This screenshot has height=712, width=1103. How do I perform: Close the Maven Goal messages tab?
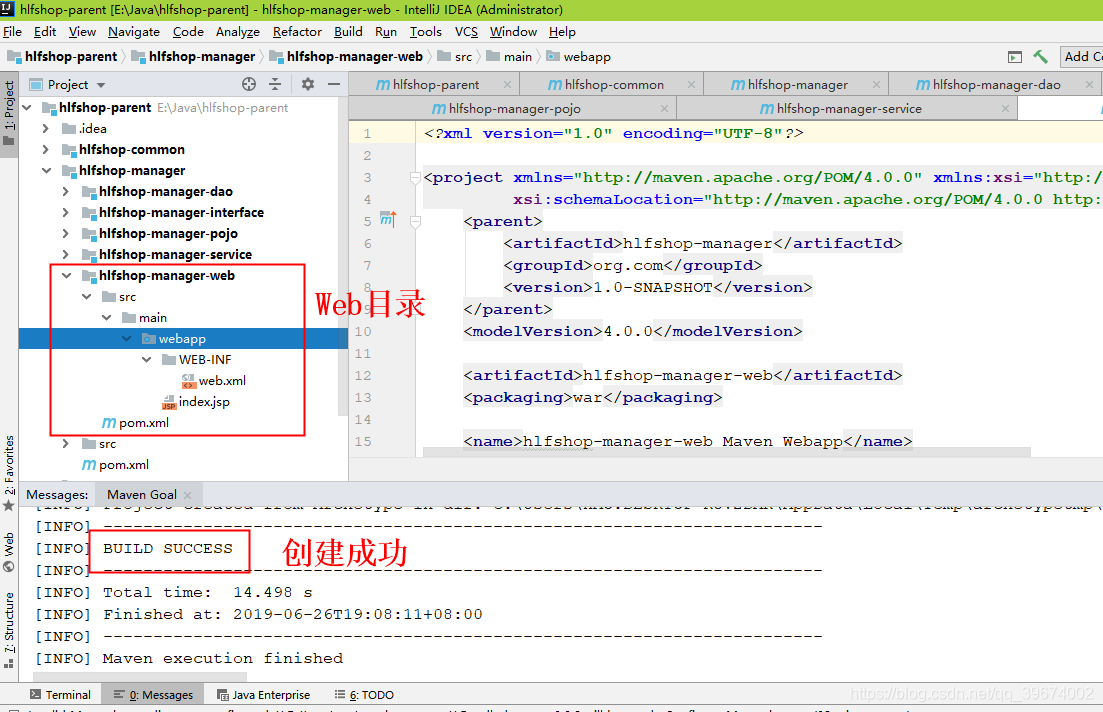point(188,495)
